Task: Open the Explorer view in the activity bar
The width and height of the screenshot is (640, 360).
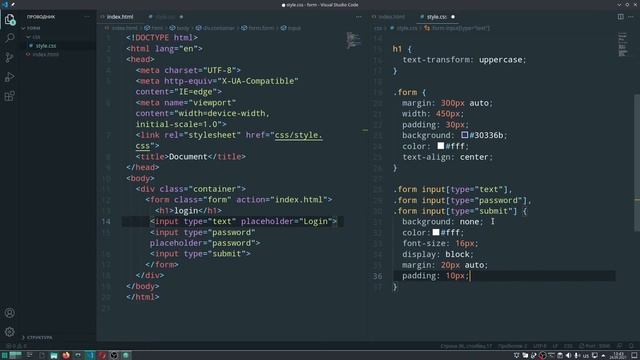Action: click(9, 19)
